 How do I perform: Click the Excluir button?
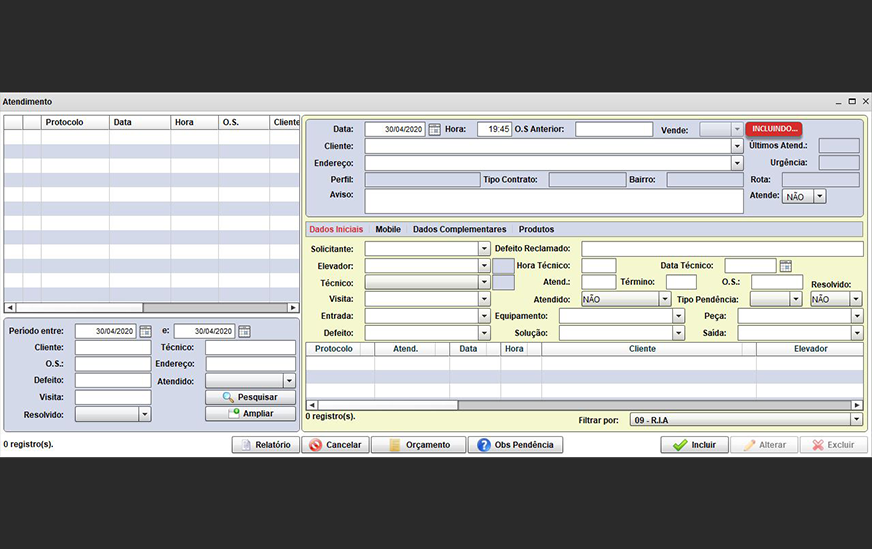click(x=834, y=445)
